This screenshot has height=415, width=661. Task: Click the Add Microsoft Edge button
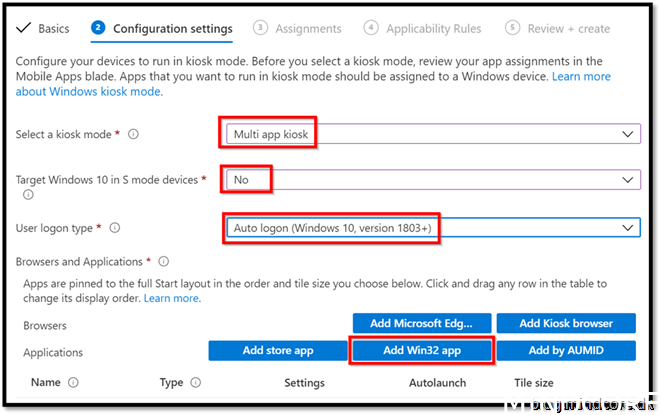pyautogui.click(x=421, y=323)
